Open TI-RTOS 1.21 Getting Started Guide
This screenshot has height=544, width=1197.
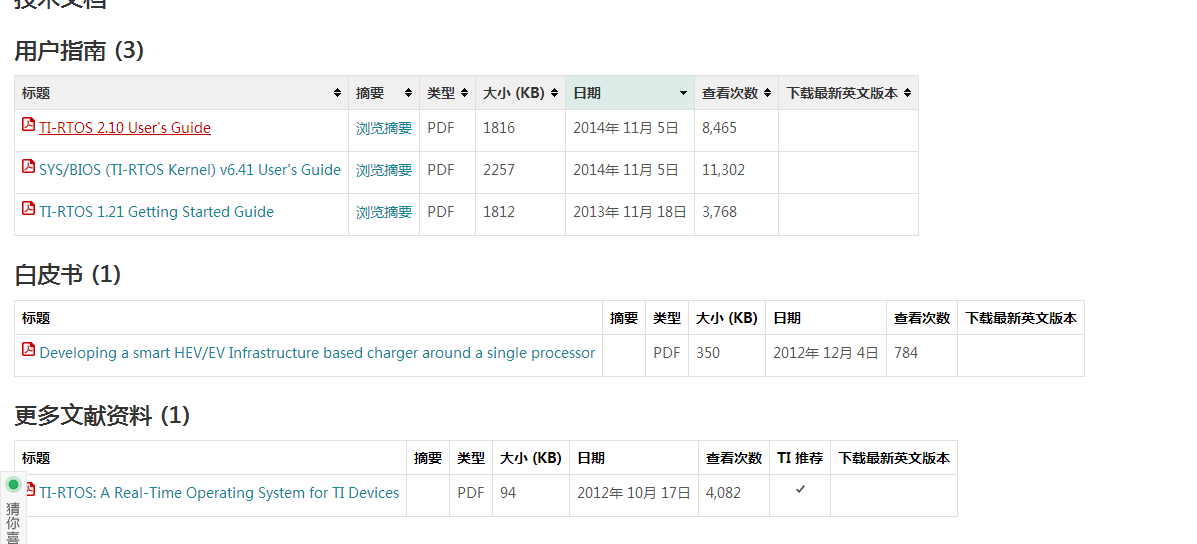pyautogui.click(x=156, y=212)
